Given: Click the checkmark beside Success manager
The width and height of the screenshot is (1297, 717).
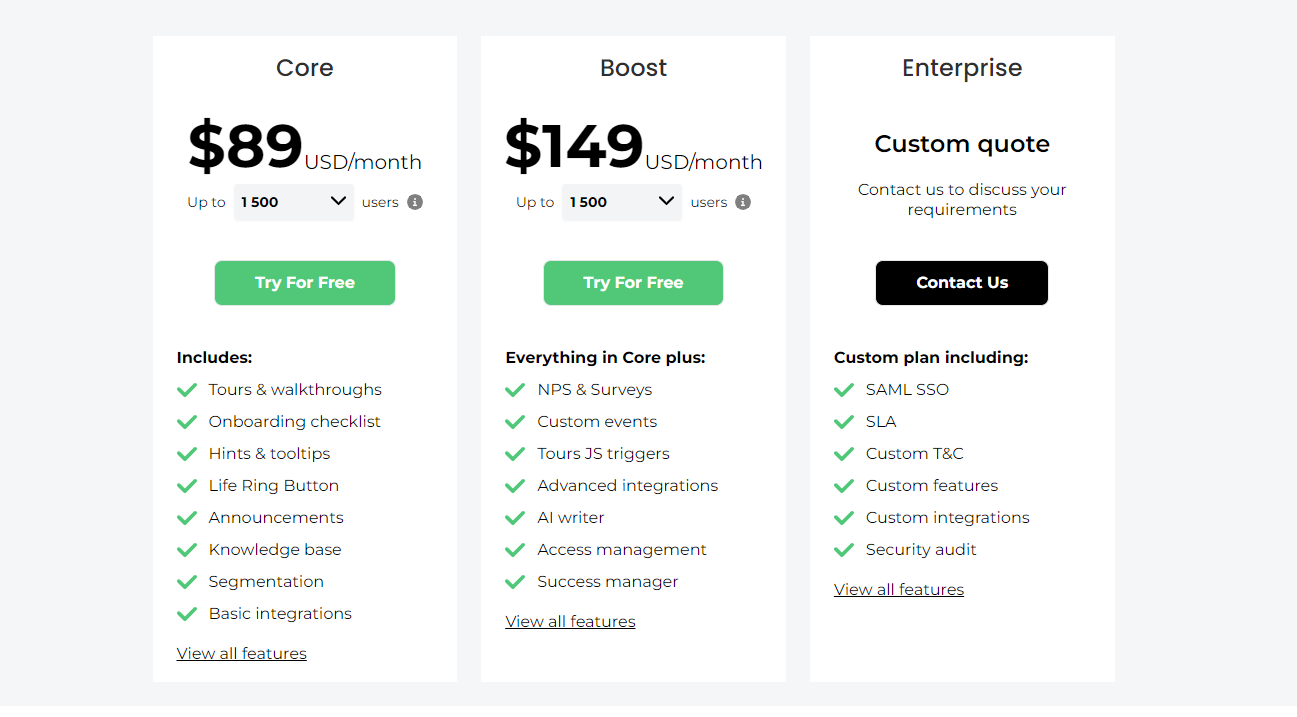Looking at the screenshot, I should click(515, 581).
